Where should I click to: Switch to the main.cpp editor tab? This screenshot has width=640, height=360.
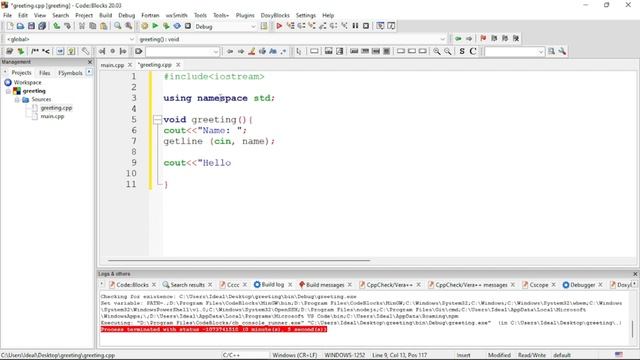(x=112, y=65)
